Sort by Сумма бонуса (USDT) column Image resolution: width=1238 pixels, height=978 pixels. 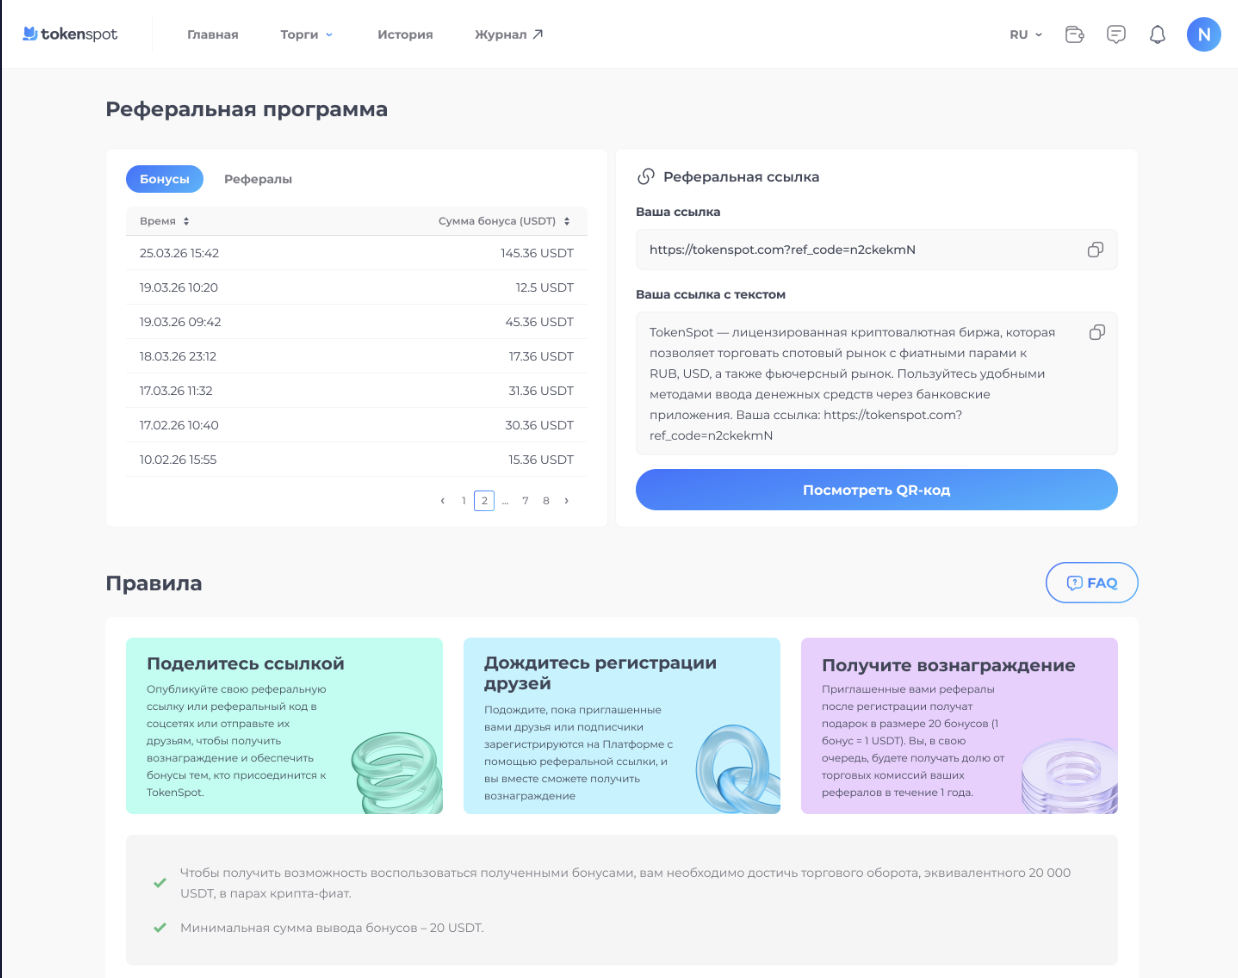tap(504, 221)
